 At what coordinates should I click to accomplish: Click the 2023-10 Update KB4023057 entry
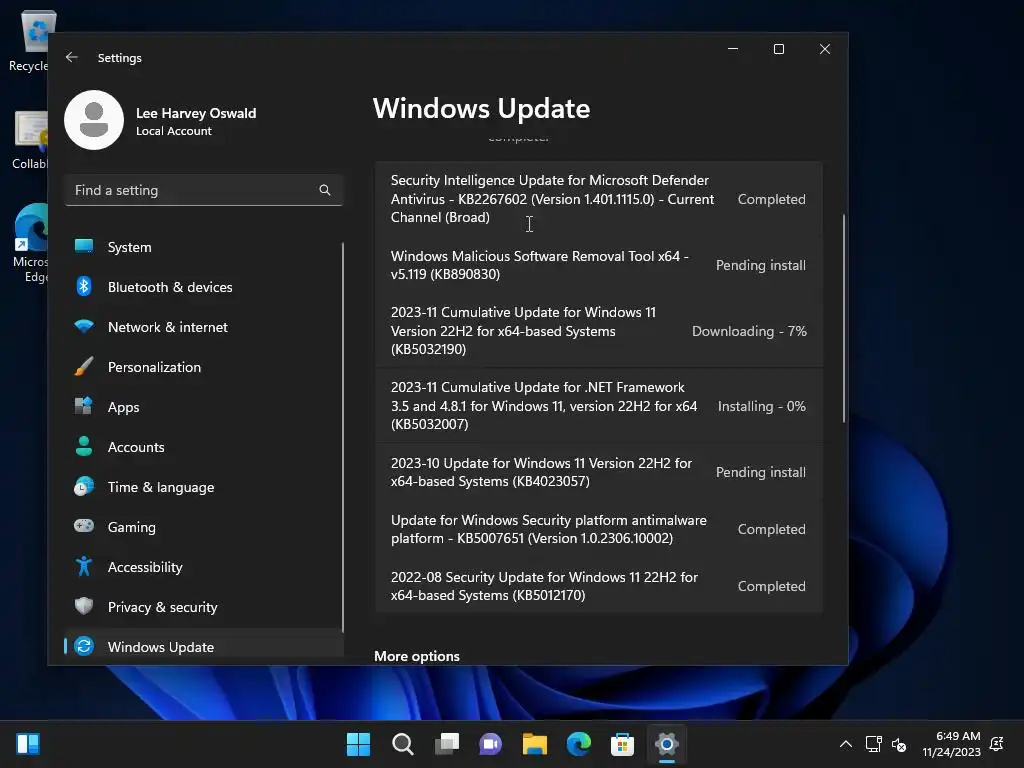coord(598,472)
